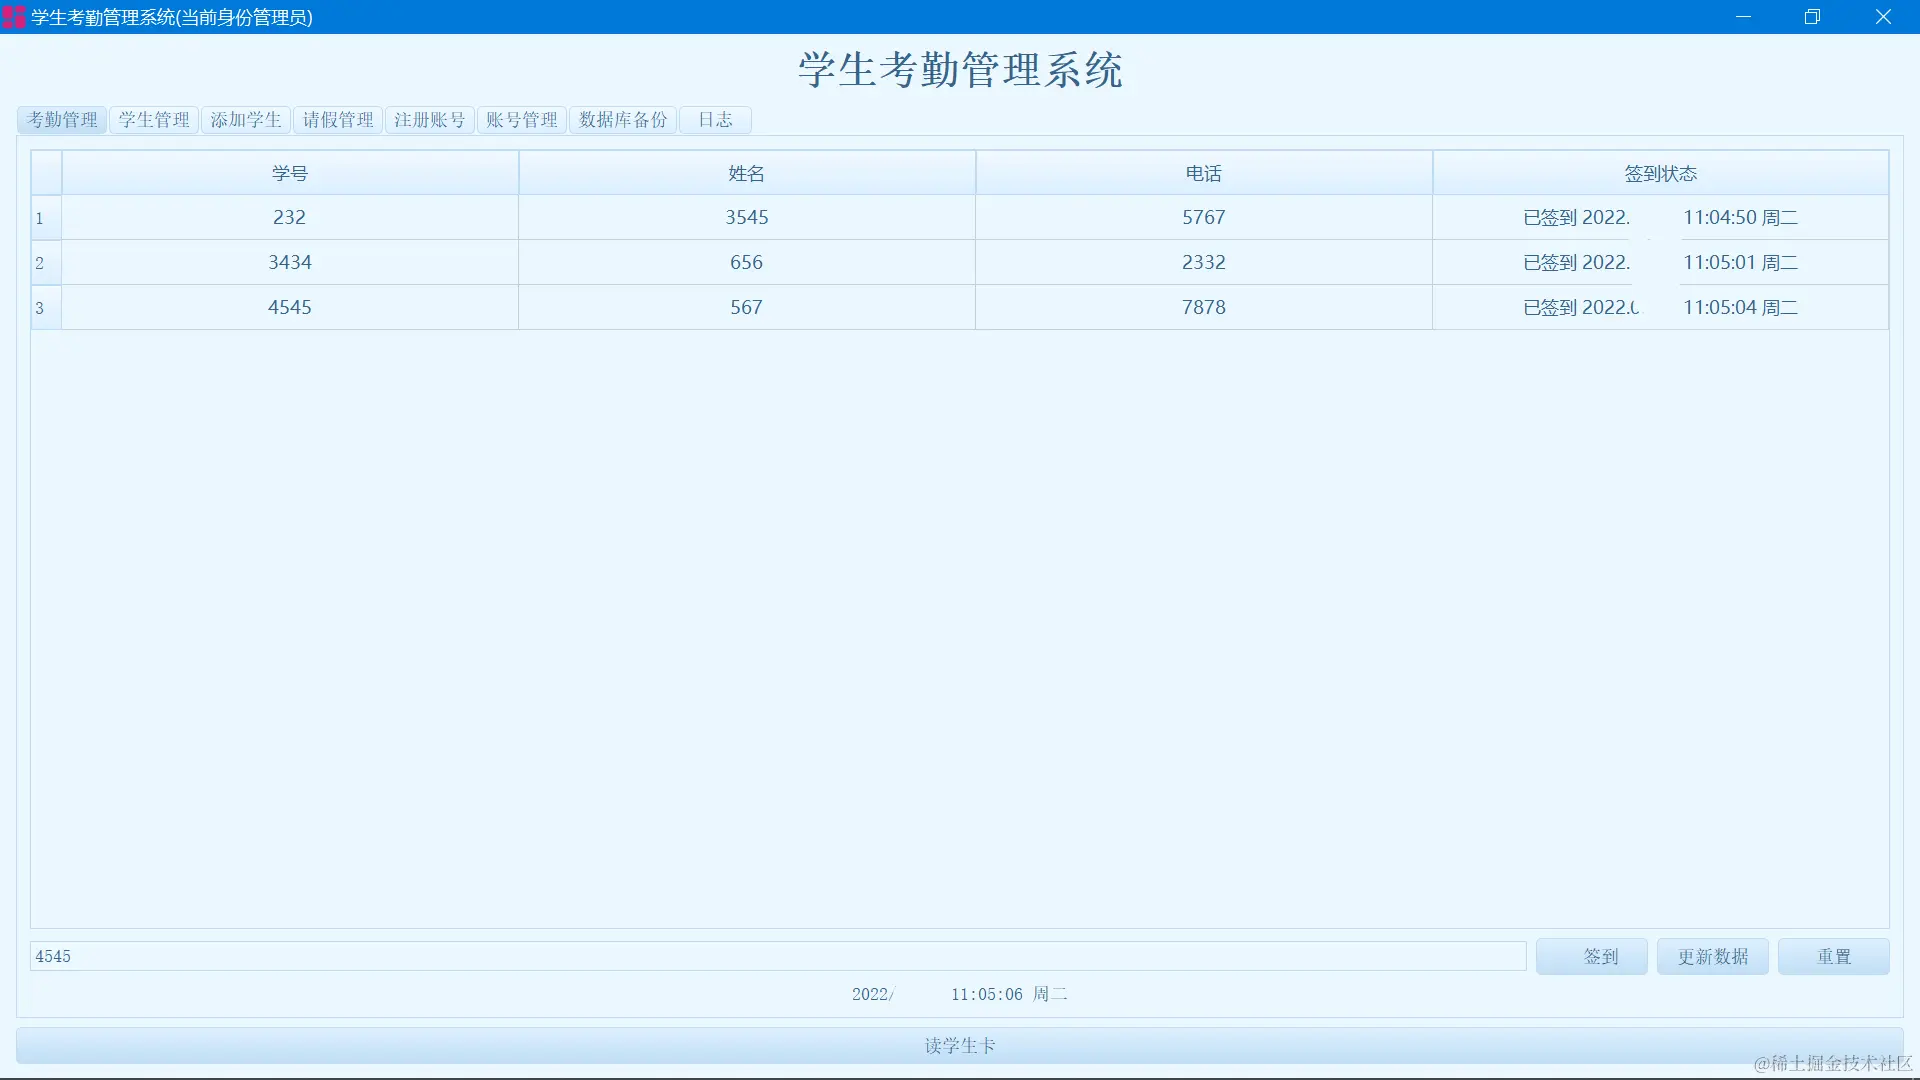Click the 姓名 column header
The width and height of the screenshot is (1920, 1080).
point(746,173)
